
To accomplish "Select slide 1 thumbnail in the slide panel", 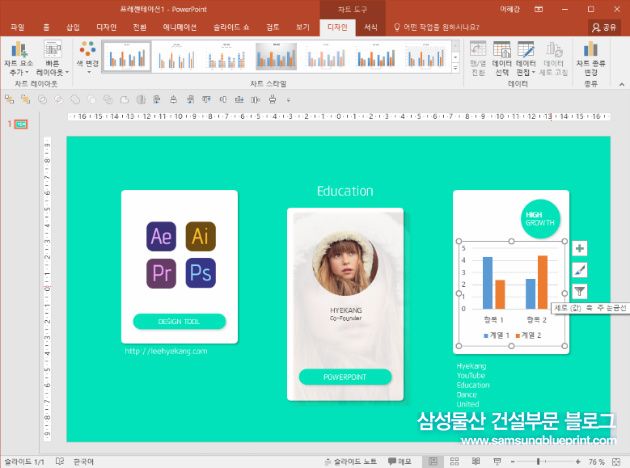I will [x=21, y=124].
